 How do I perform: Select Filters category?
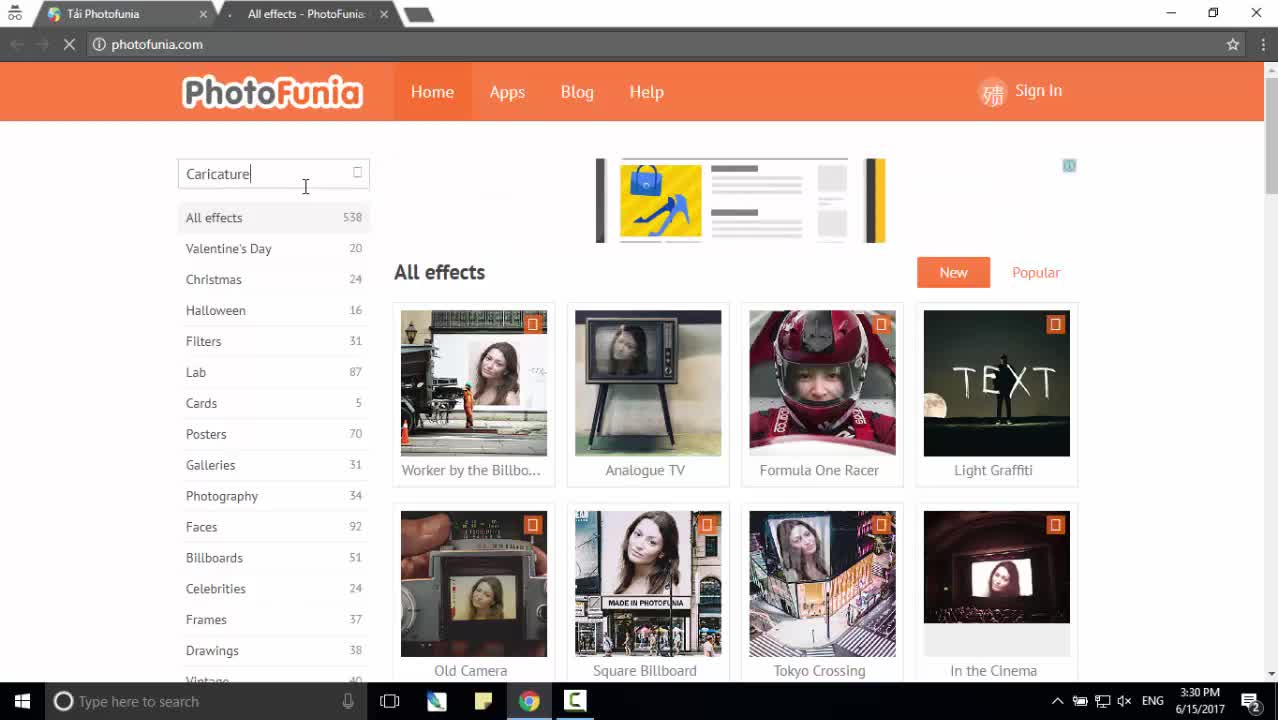pos(274,341)
